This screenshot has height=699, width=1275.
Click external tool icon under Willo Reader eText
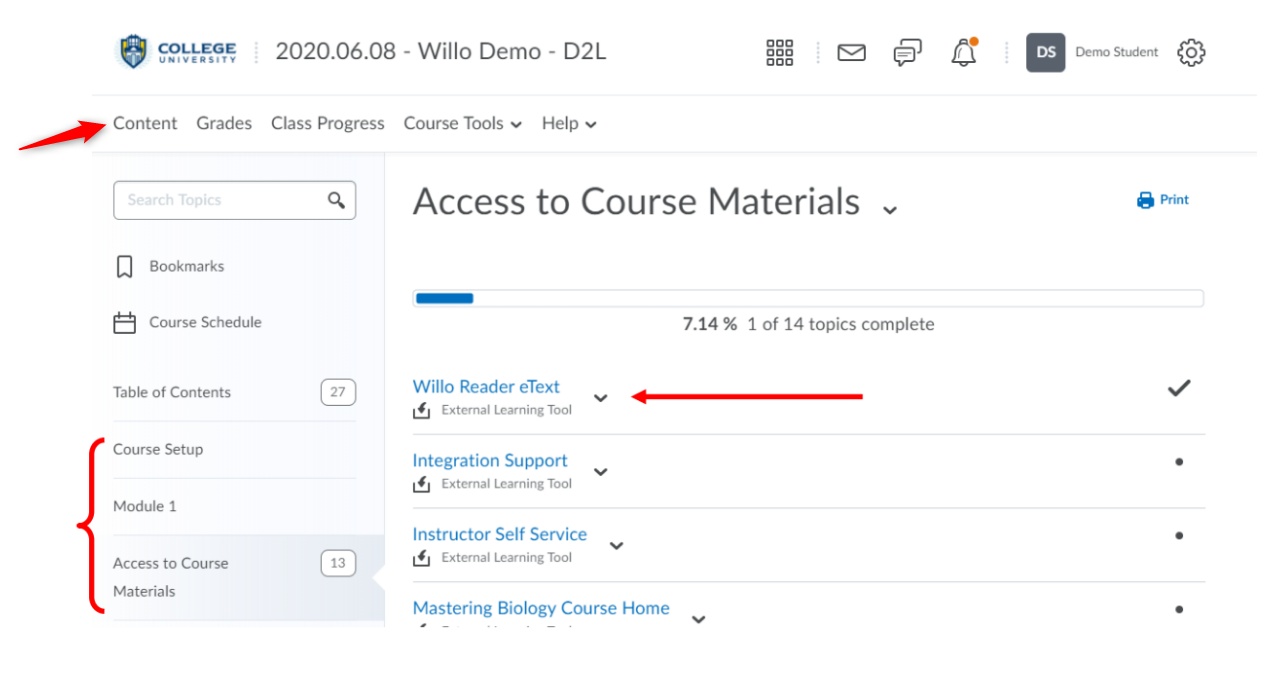pos(421,410)
